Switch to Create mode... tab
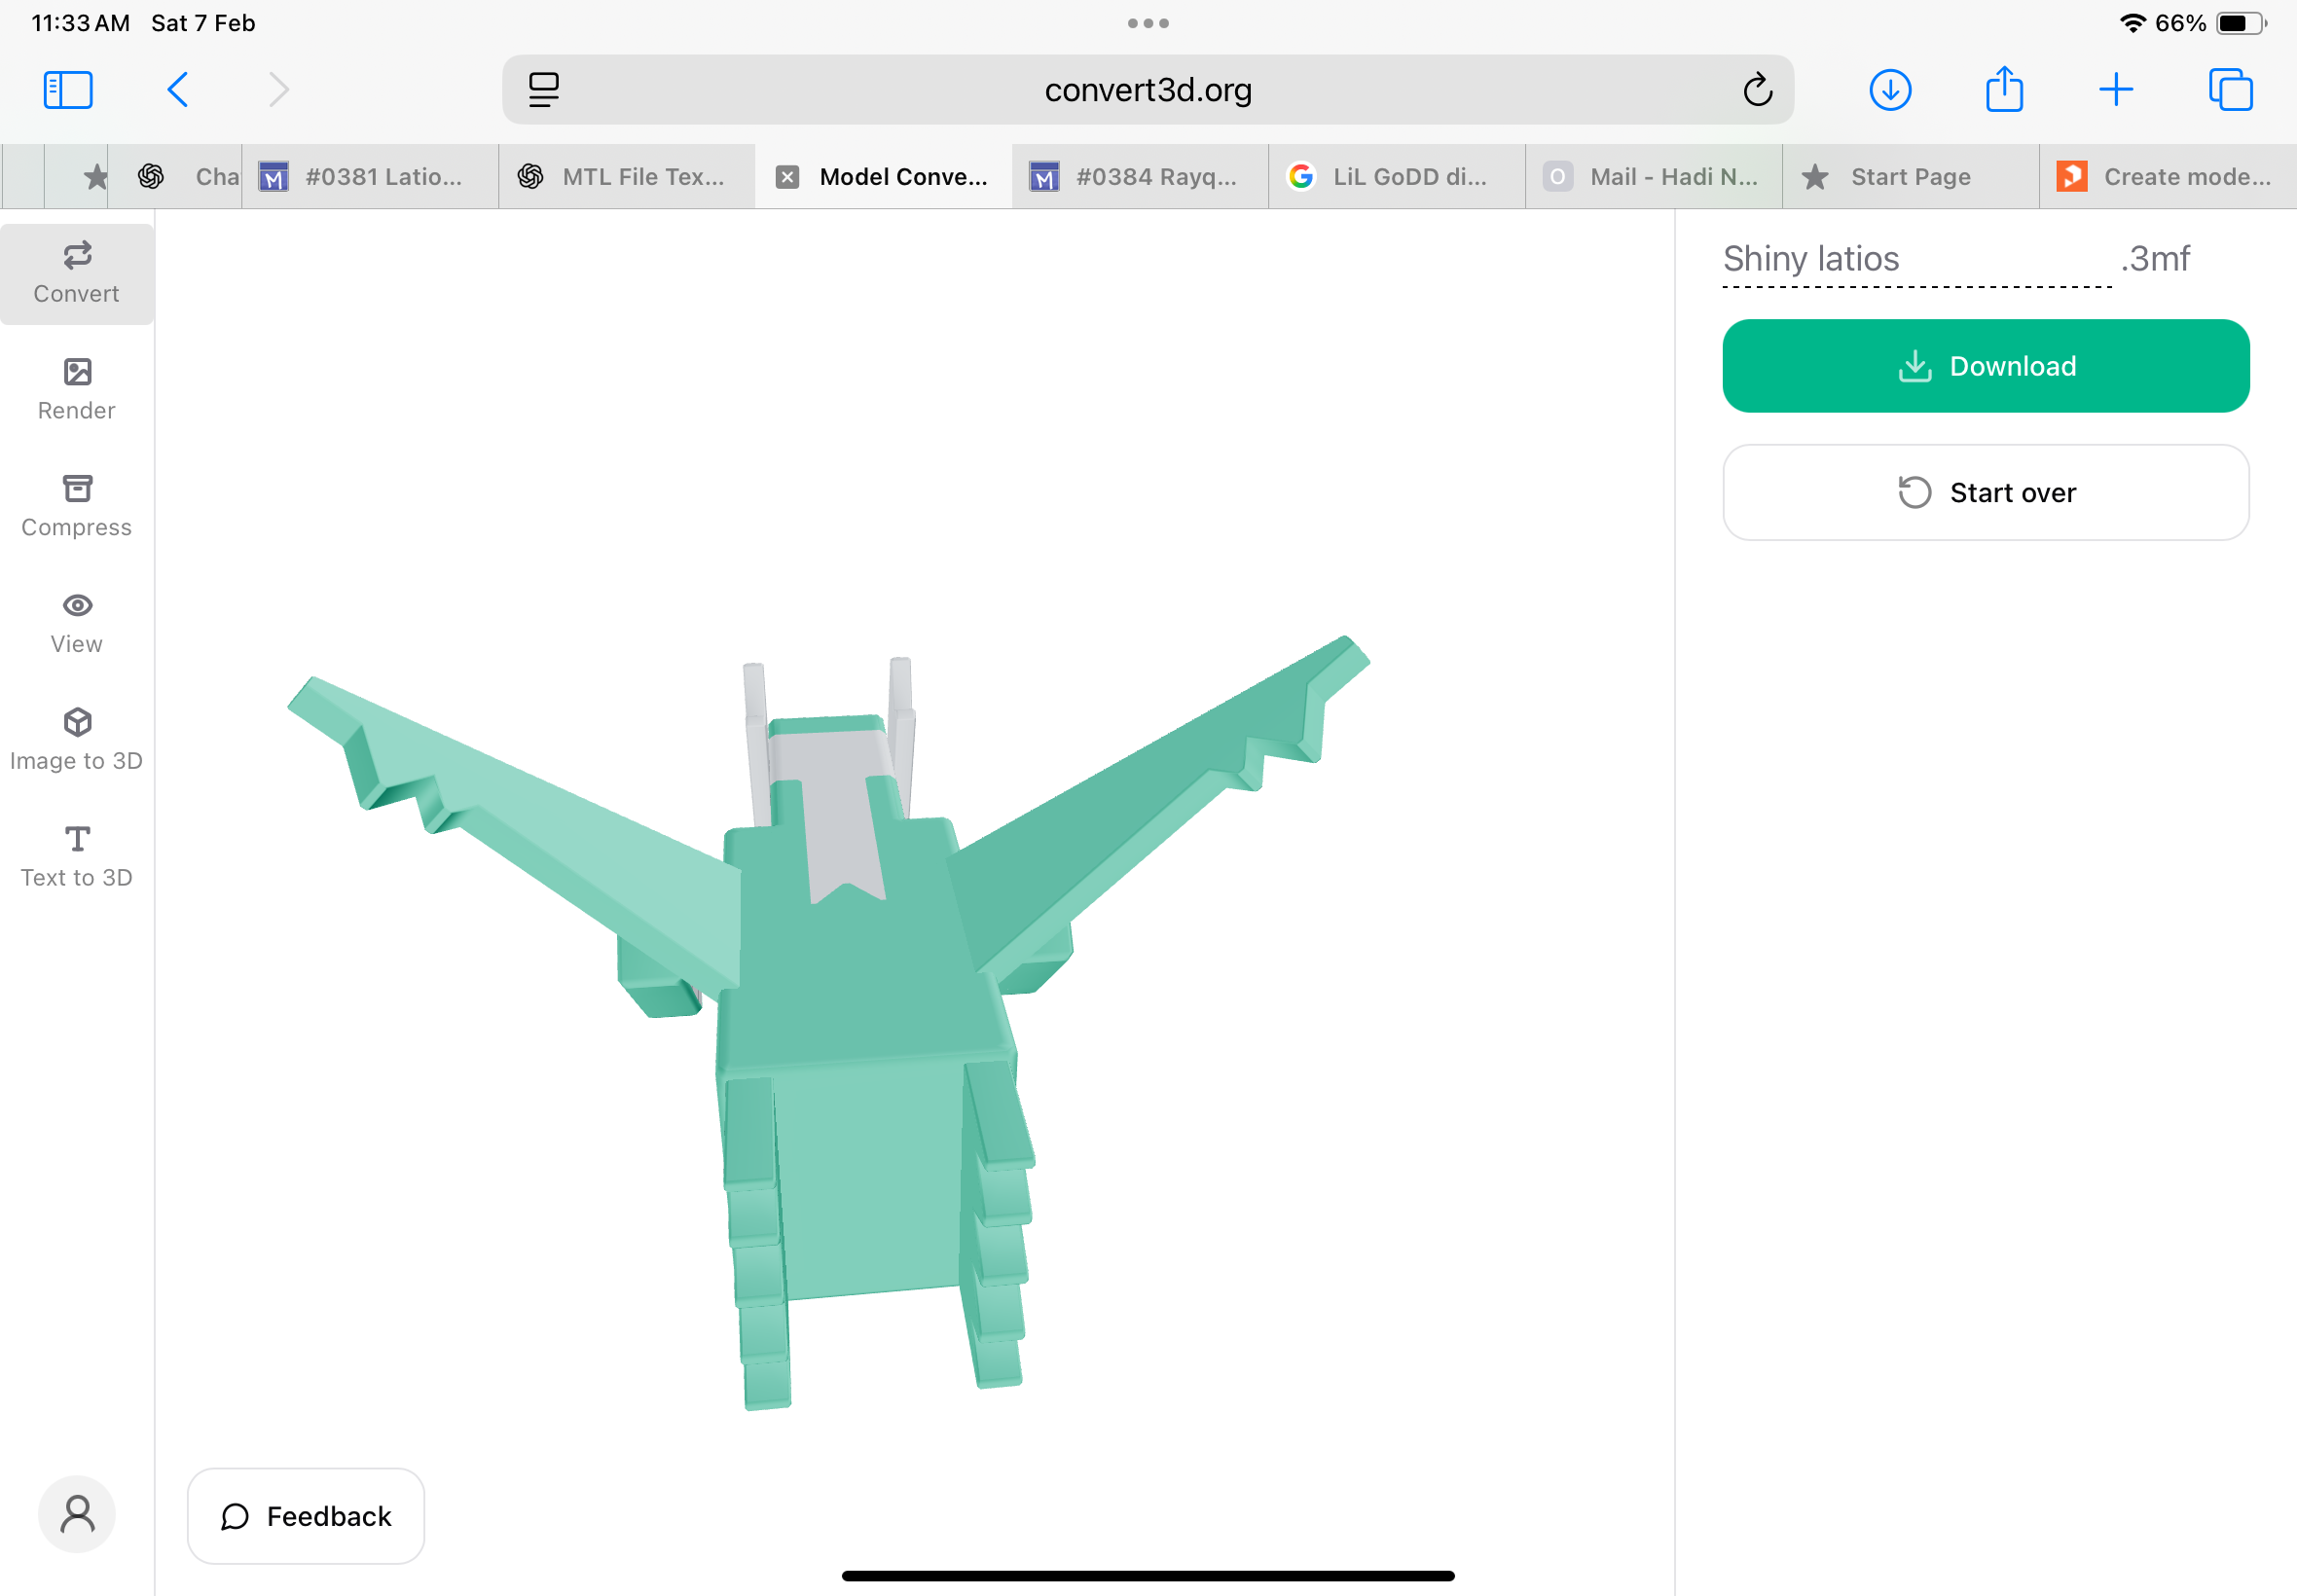 click(x=2168, y=177)
